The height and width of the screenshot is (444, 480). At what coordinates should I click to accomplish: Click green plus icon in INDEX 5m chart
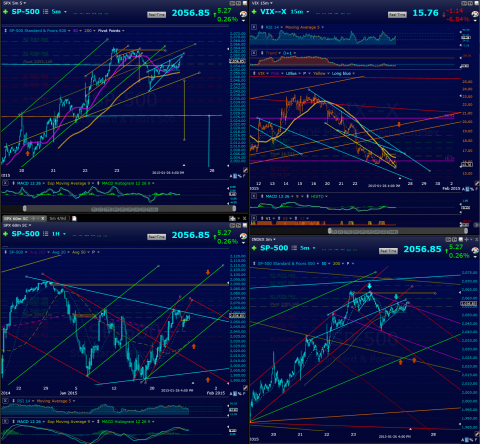click(x=254, y=248)
